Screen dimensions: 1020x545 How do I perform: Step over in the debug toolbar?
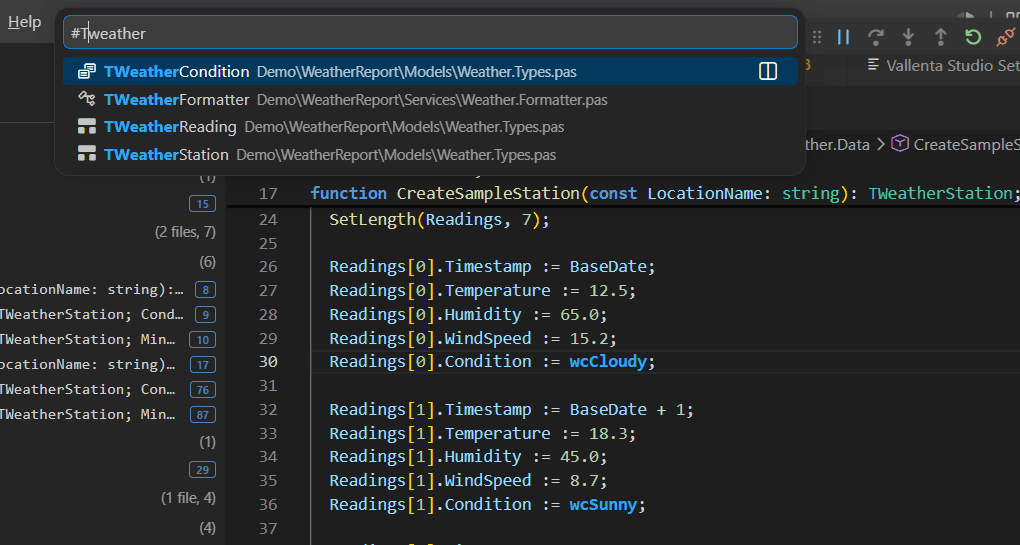(x=876, y=37)
